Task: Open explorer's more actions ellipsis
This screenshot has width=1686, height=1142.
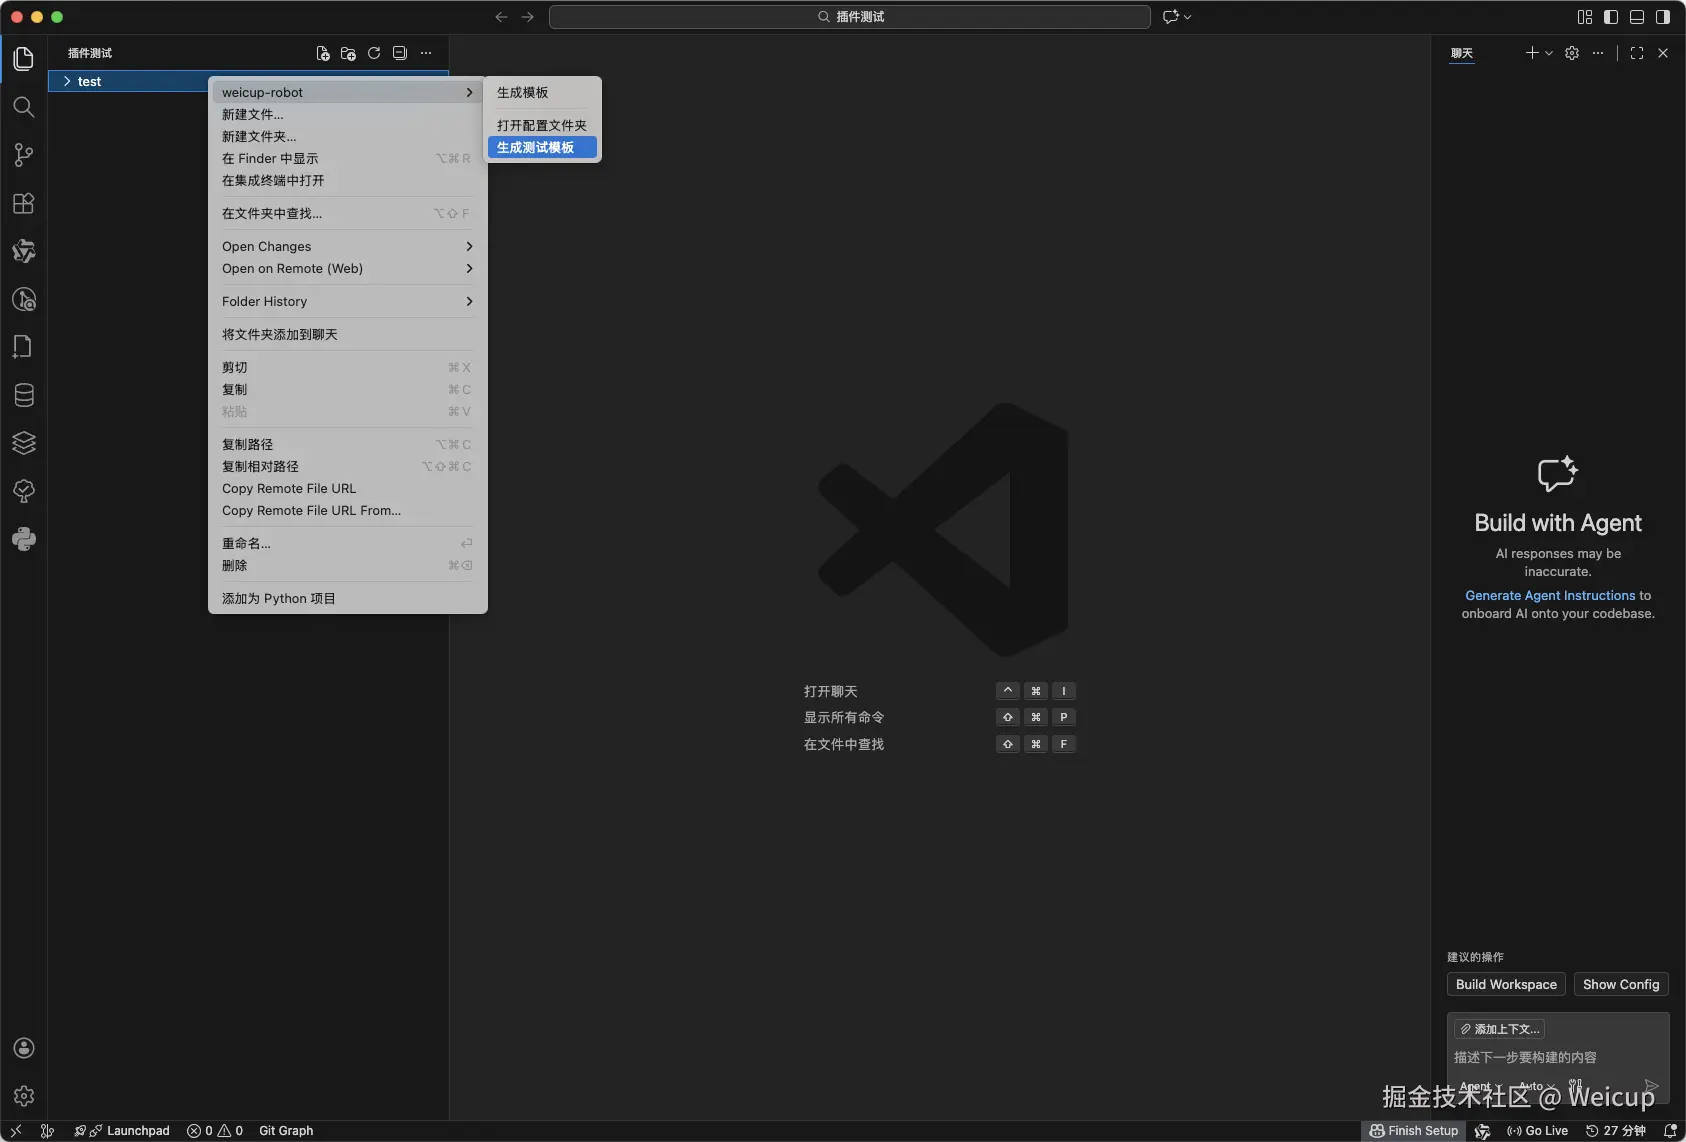Action: point(426,53)
